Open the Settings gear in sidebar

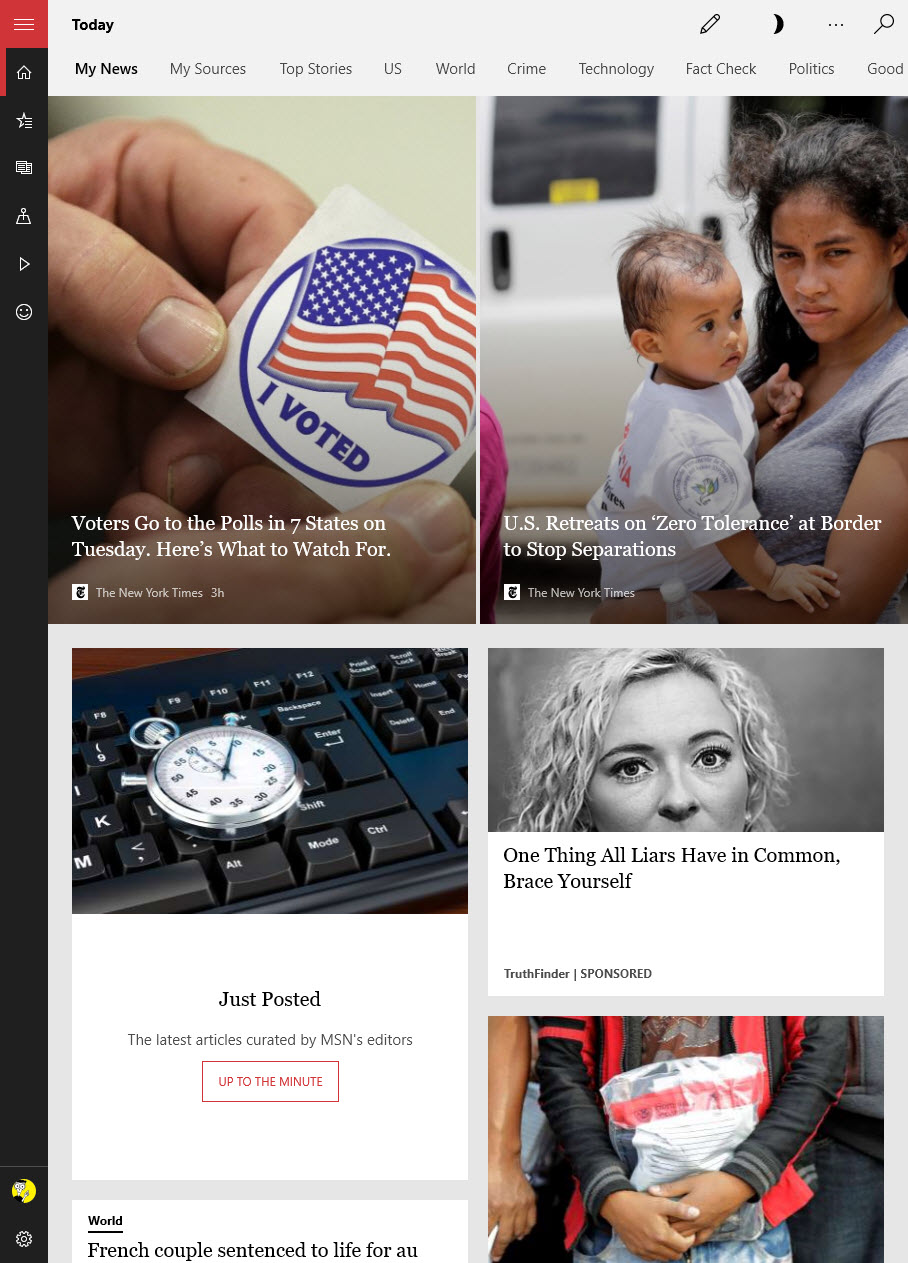(24, 1239)
